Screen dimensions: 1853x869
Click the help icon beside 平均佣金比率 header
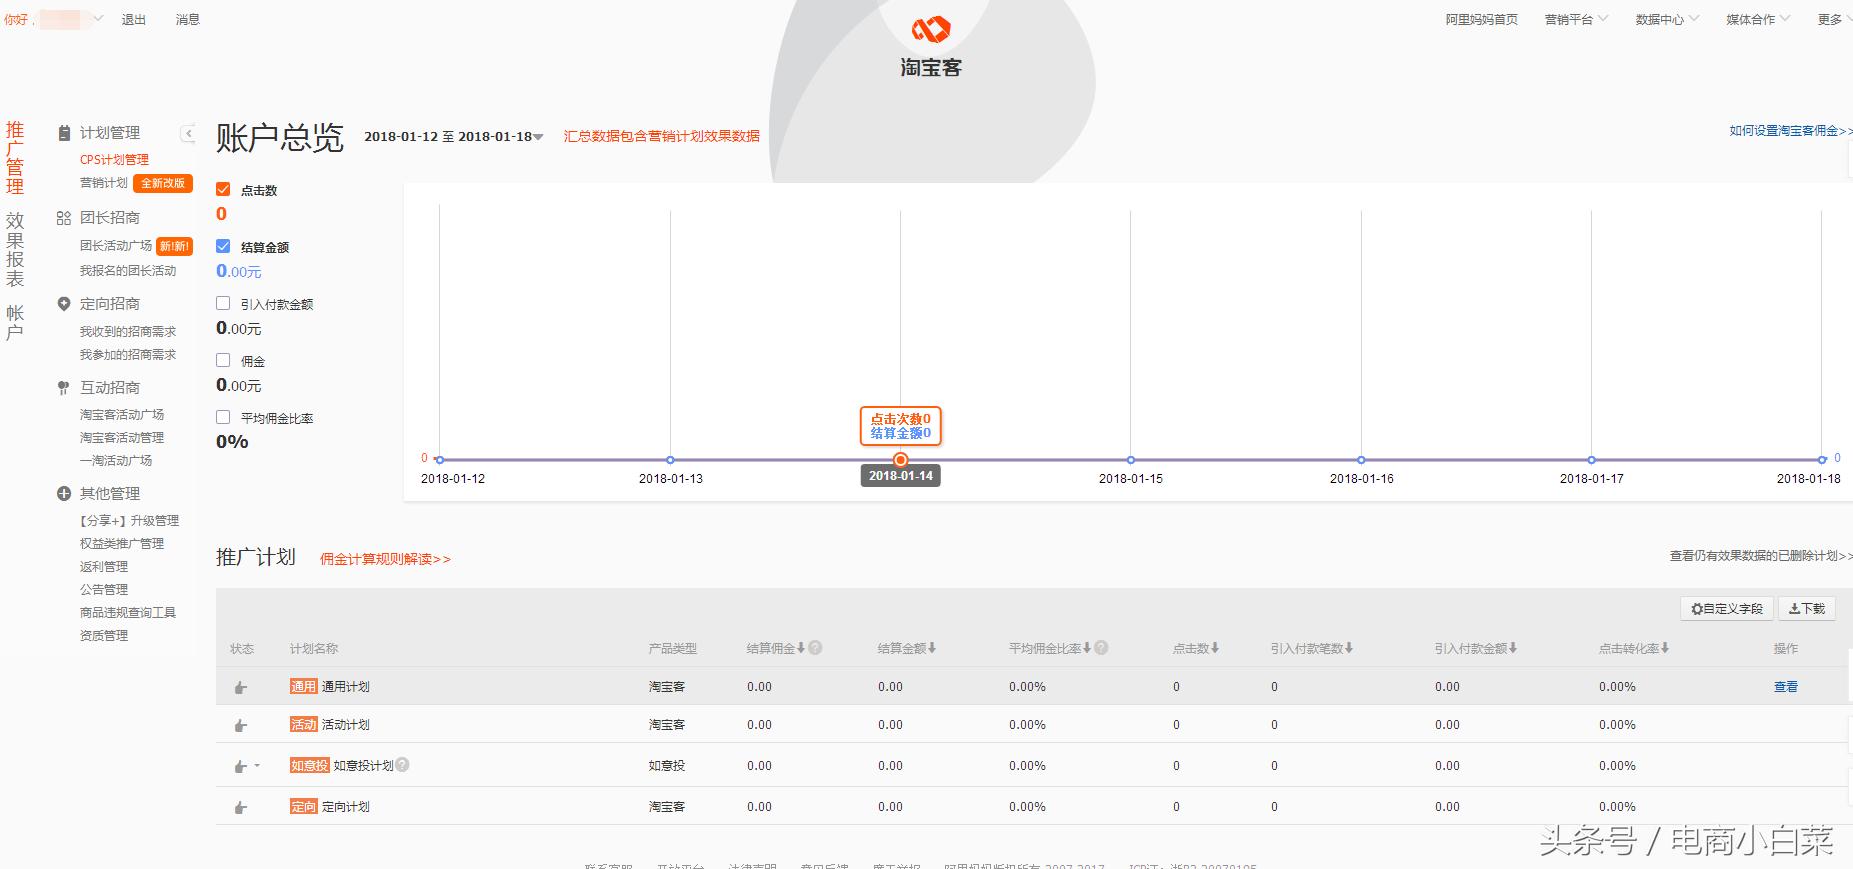pos(1101,648)
